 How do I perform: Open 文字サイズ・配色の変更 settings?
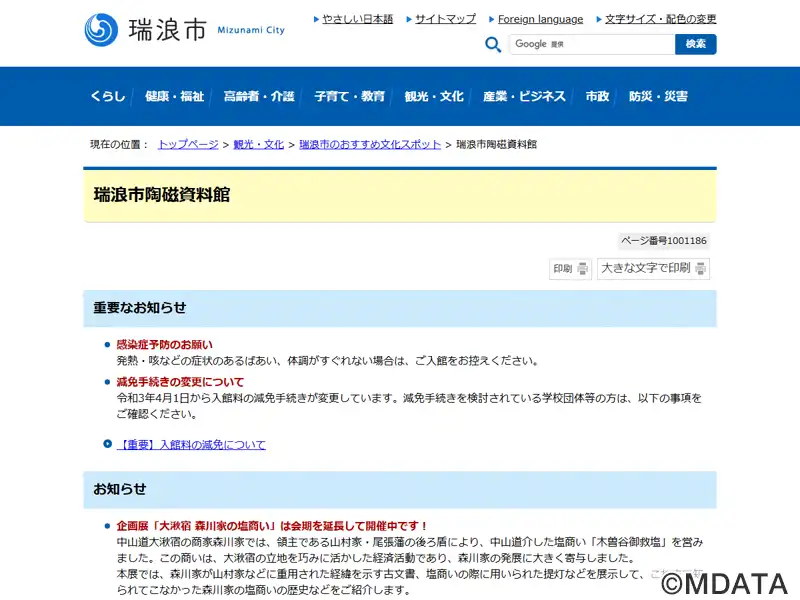(x=660, y=19)
